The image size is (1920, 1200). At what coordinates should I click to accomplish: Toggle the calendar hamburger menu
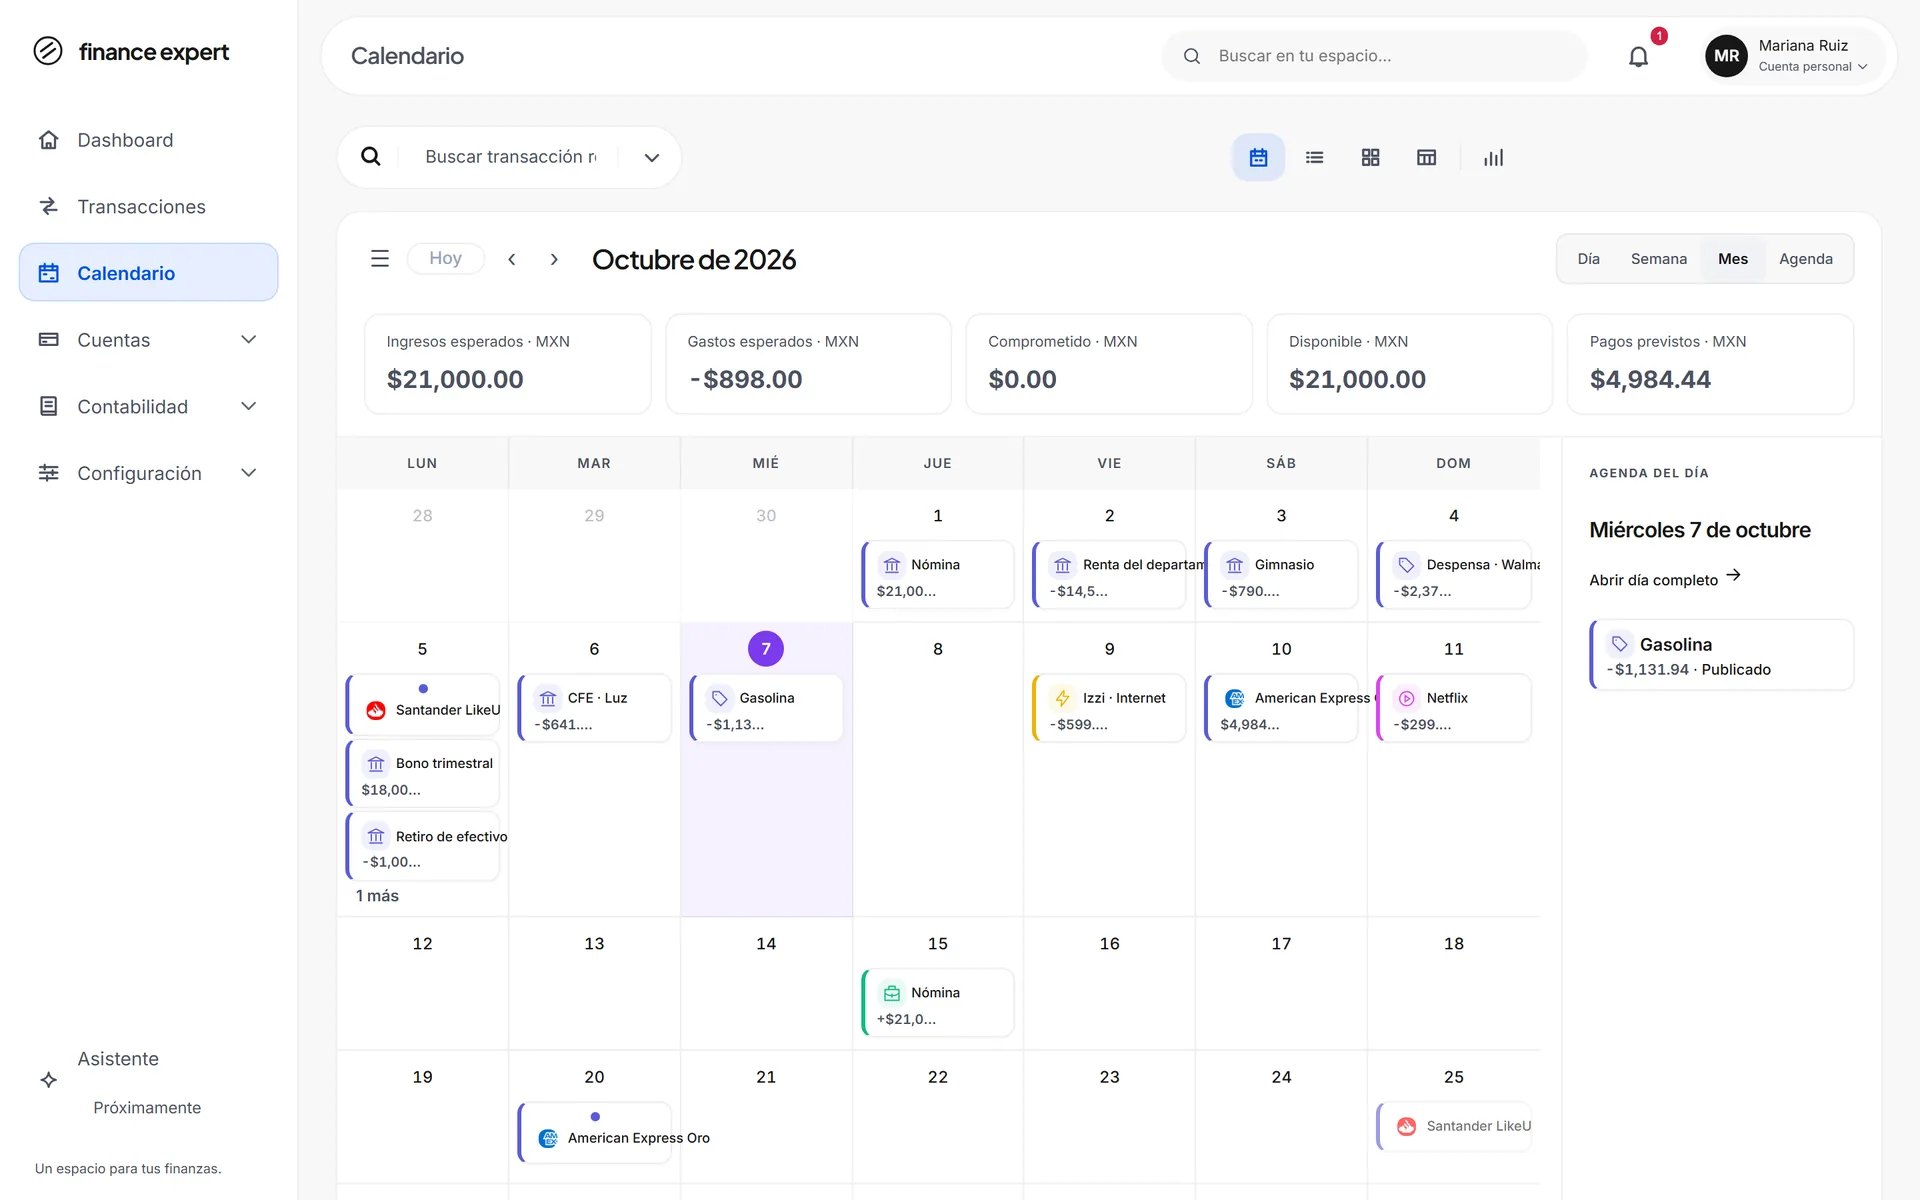[x=380, y=259]
